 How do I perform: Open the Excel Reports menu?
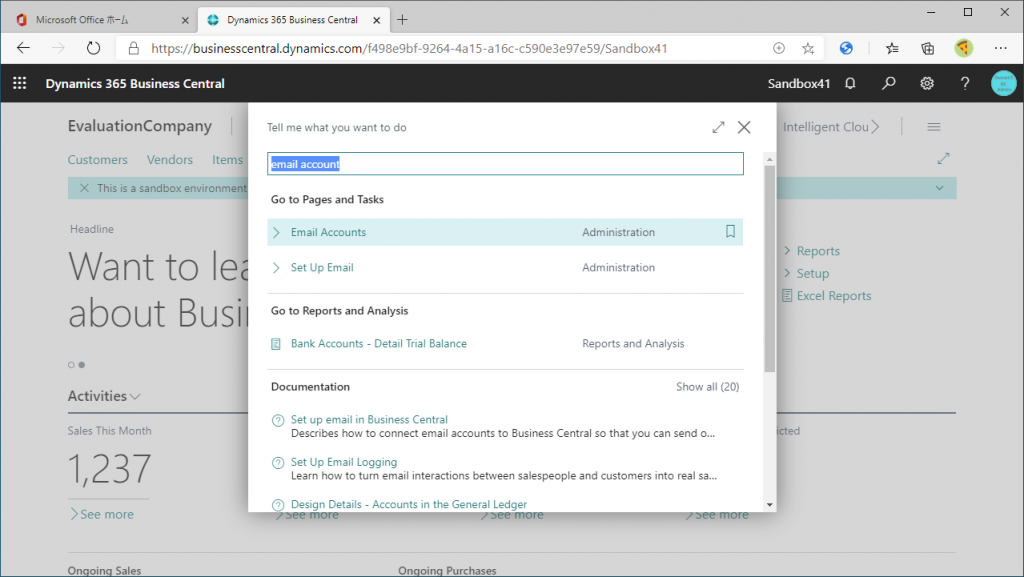[834, 296]
